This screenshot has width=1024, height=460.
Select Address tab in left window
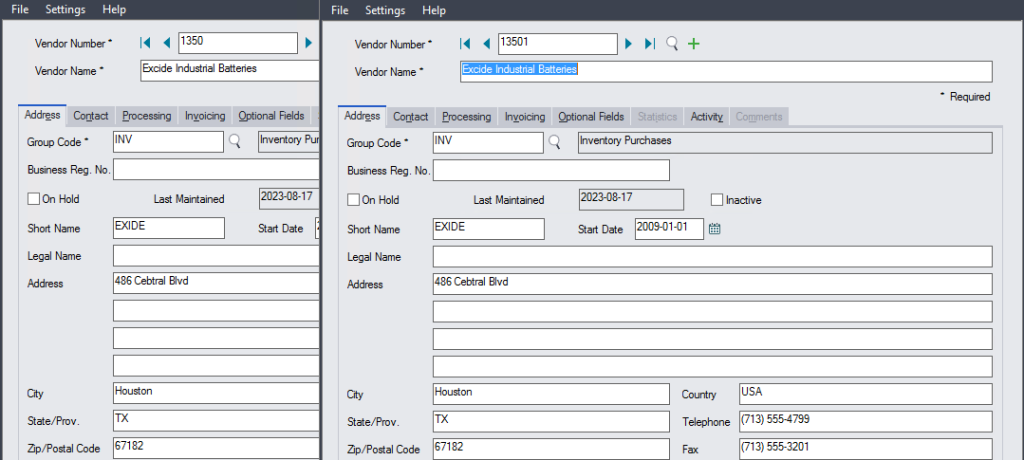42,115
